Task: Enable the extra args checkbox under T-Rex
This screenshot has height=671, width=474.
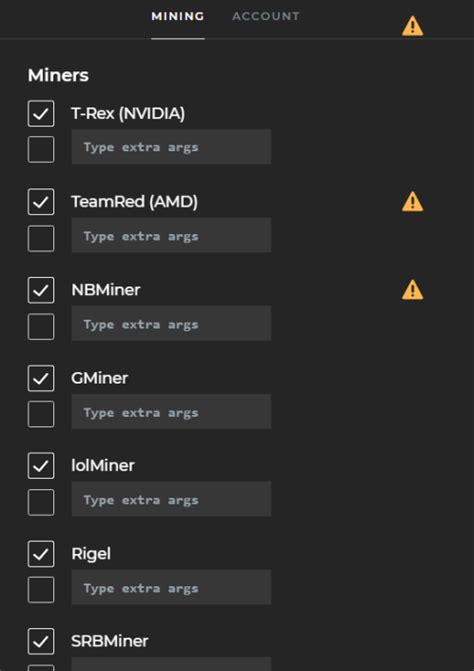Action: coord(41,149)
